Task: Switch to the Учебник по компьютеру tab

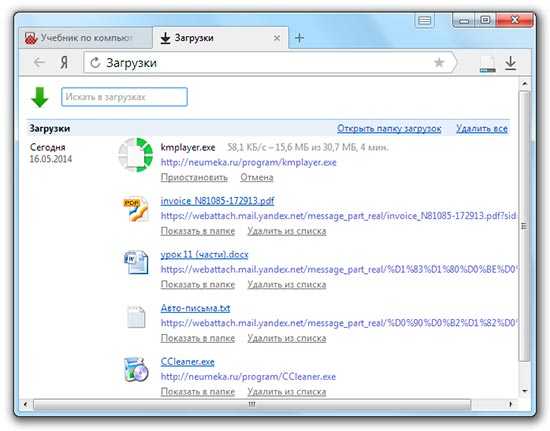Action: click(x=86, y=38)
